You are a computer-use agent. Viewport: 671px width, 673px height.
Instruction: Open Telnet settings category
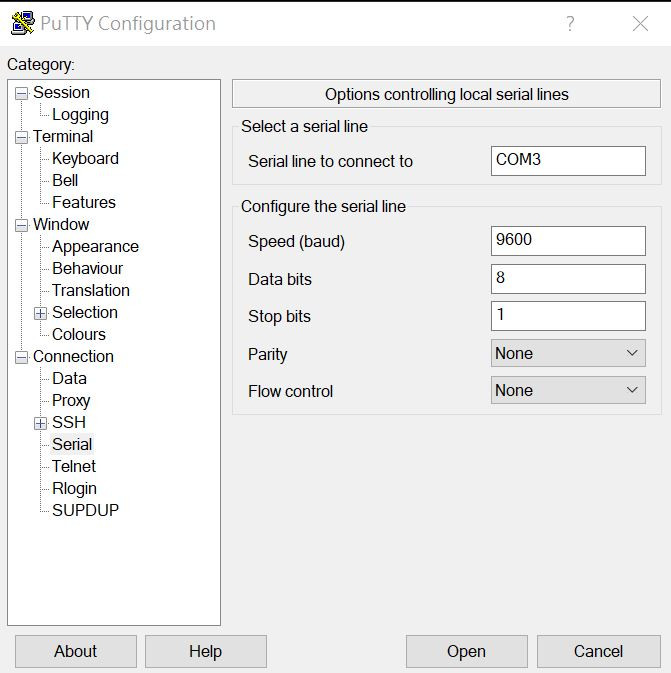click(x=74, y=466)
